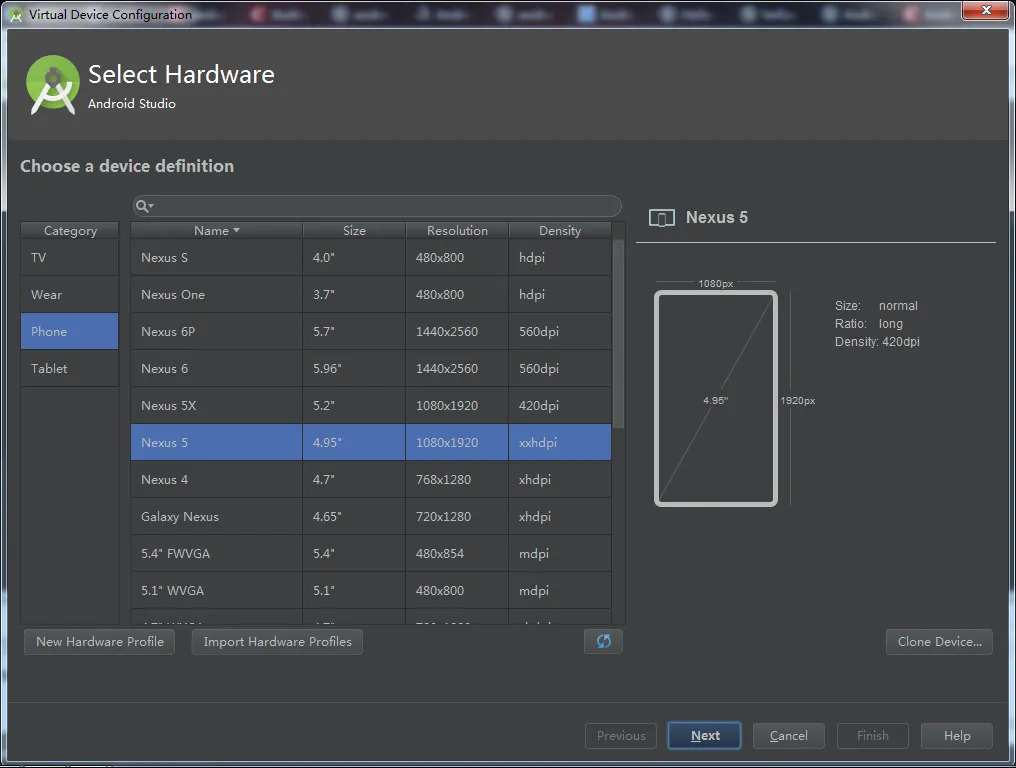This screenshot has height=768, width=1016.
Task: Open New Hardware Profile dialog
Action: pos(100,642)
